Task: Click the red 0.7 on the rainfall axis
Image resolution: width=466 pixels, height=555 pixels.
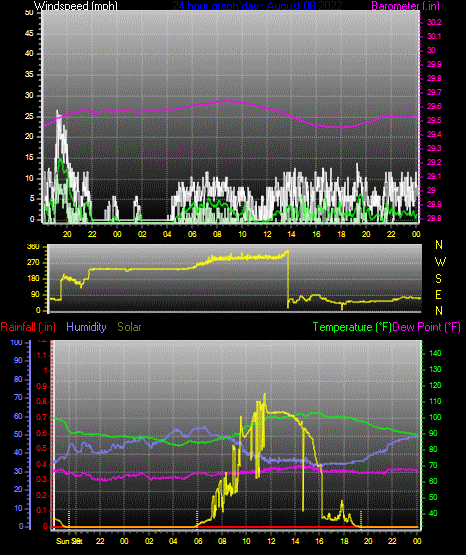Action: 42,418
